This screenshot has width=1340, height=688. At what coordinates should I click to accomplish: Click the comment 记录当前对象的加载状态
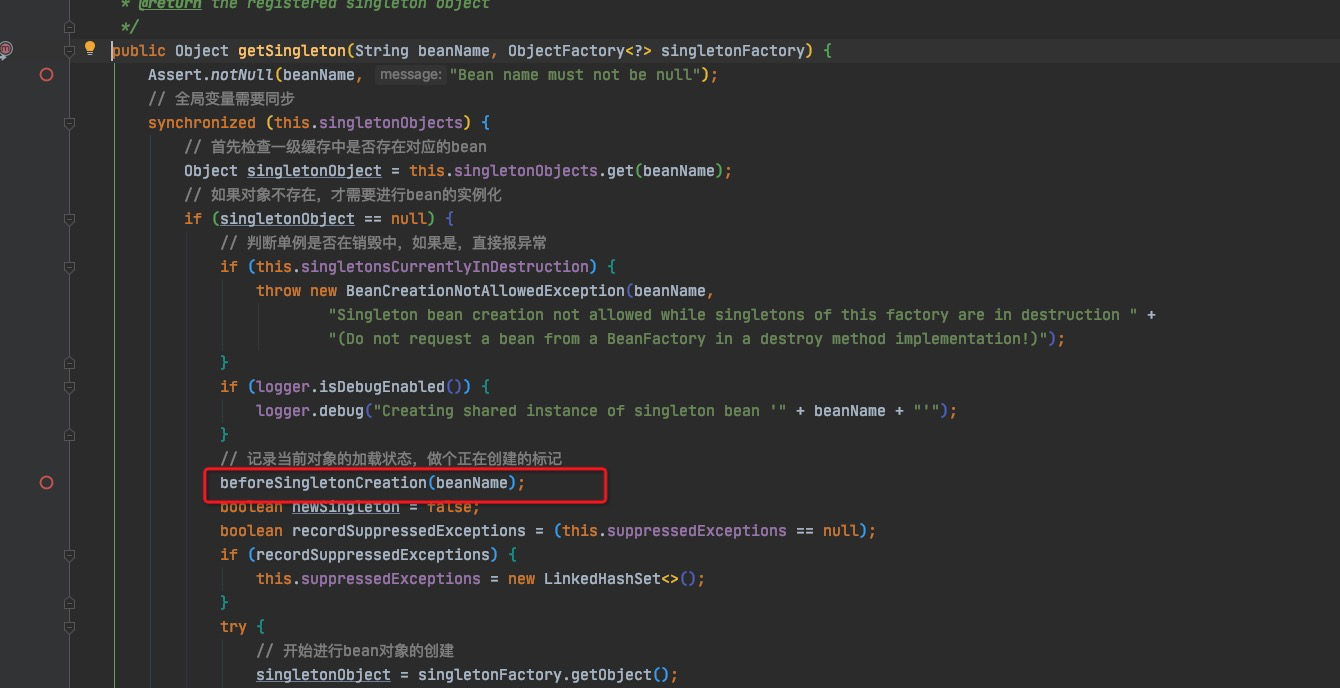pyautogui.click(x=391, y=459)
